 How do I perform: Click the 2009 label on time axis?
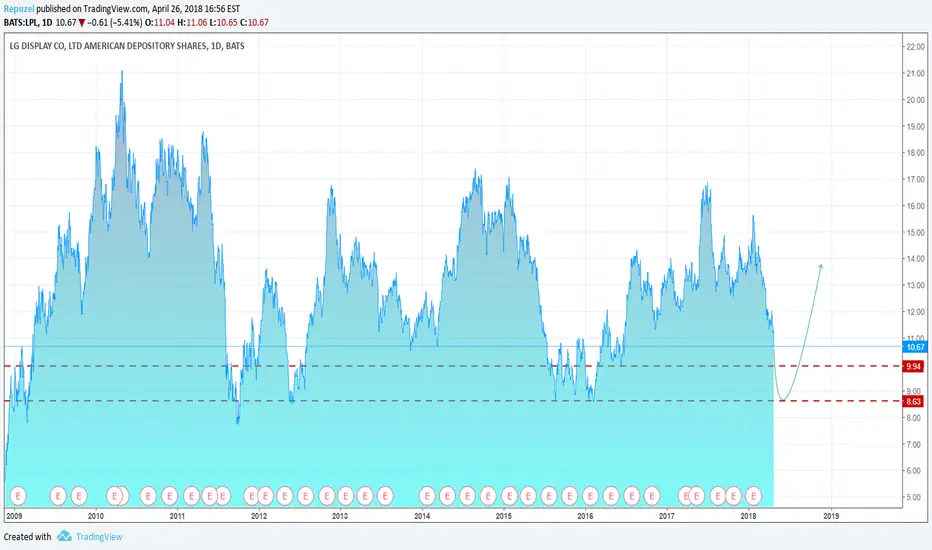click(x=14, y=516)
